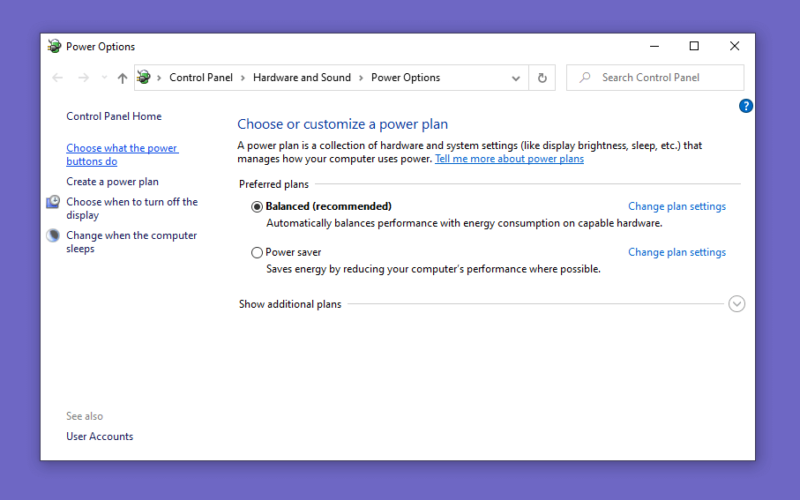Click the search magnifier icon
800x500 pixels.
pos(585,78)
